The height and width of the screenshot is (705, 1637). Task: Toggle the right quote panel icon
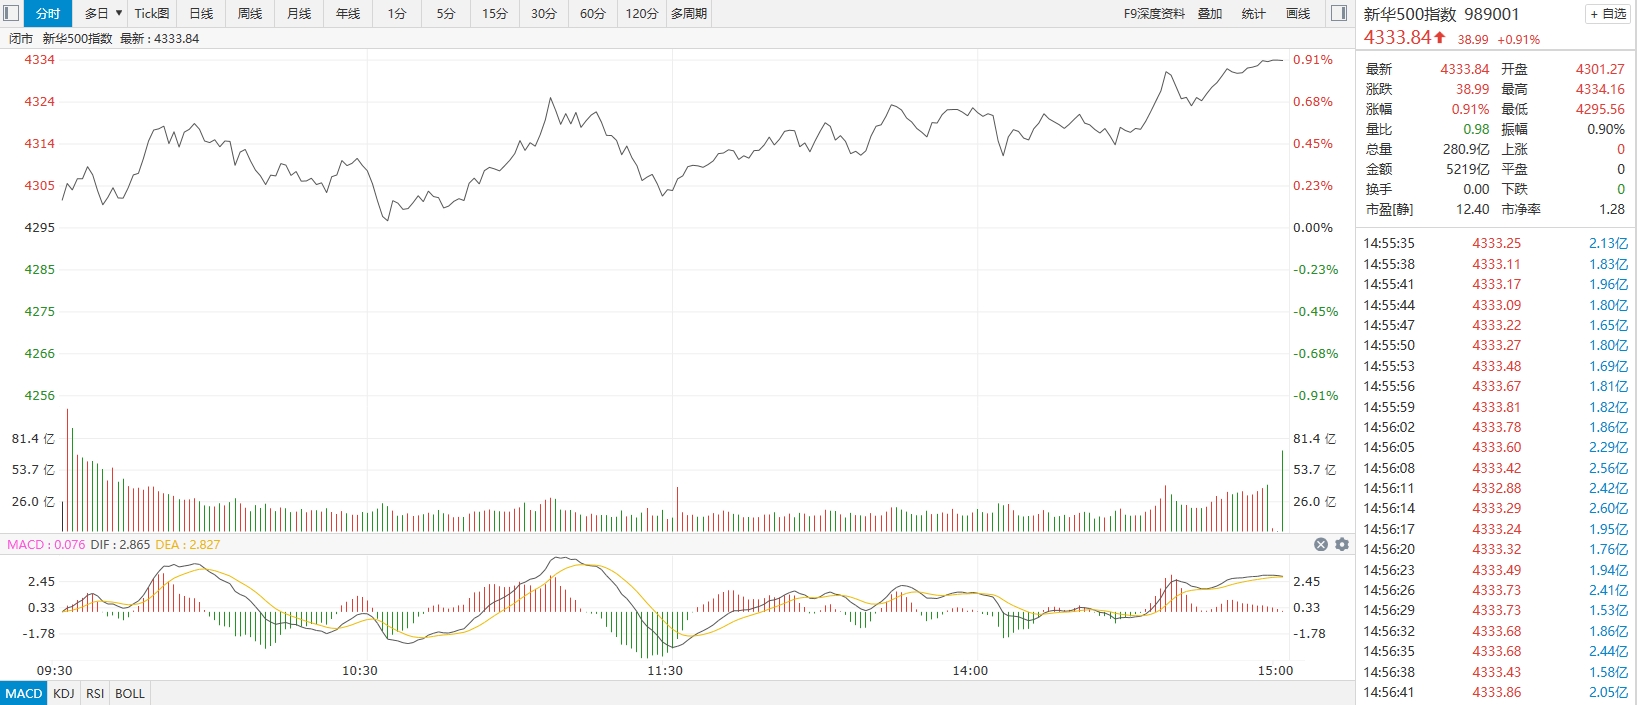pyautogui.click(x=1340, y=13)
